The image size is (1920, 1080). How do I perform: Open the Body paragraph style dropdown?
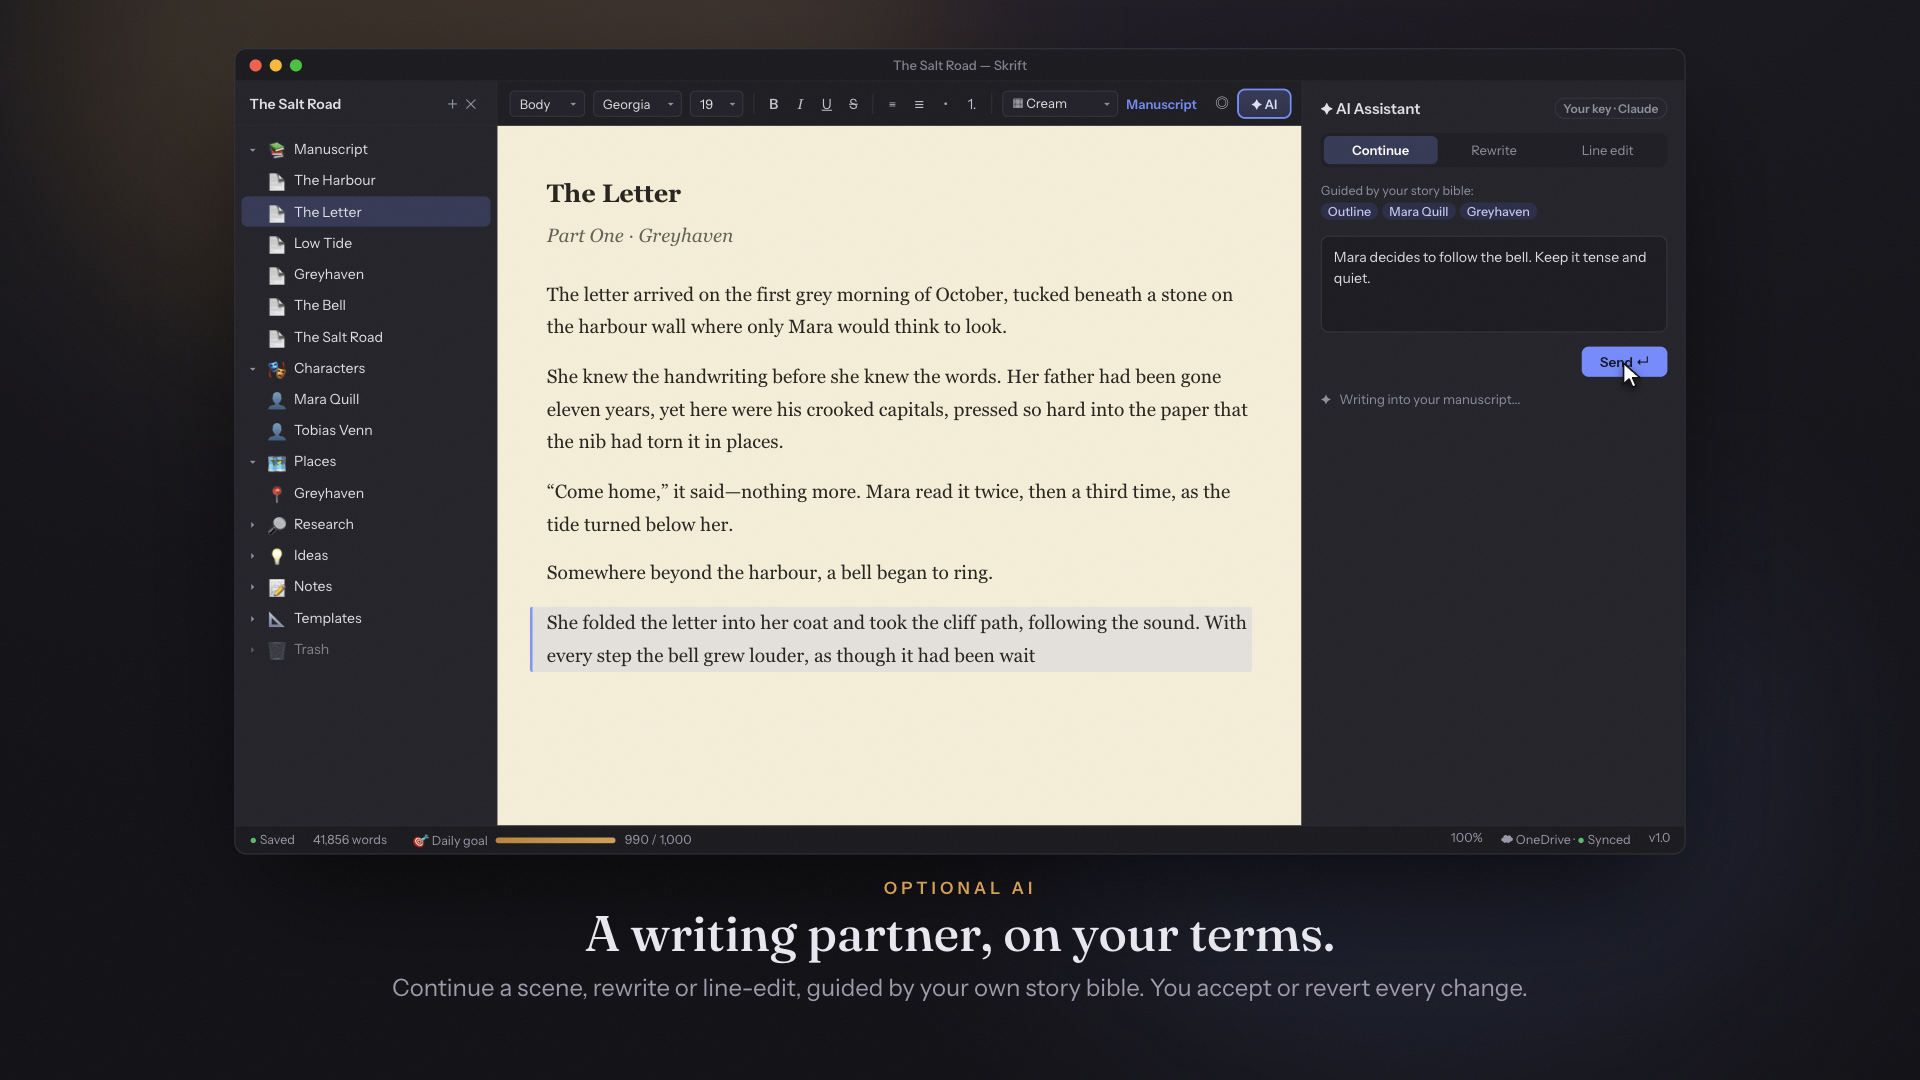point(547,104)
